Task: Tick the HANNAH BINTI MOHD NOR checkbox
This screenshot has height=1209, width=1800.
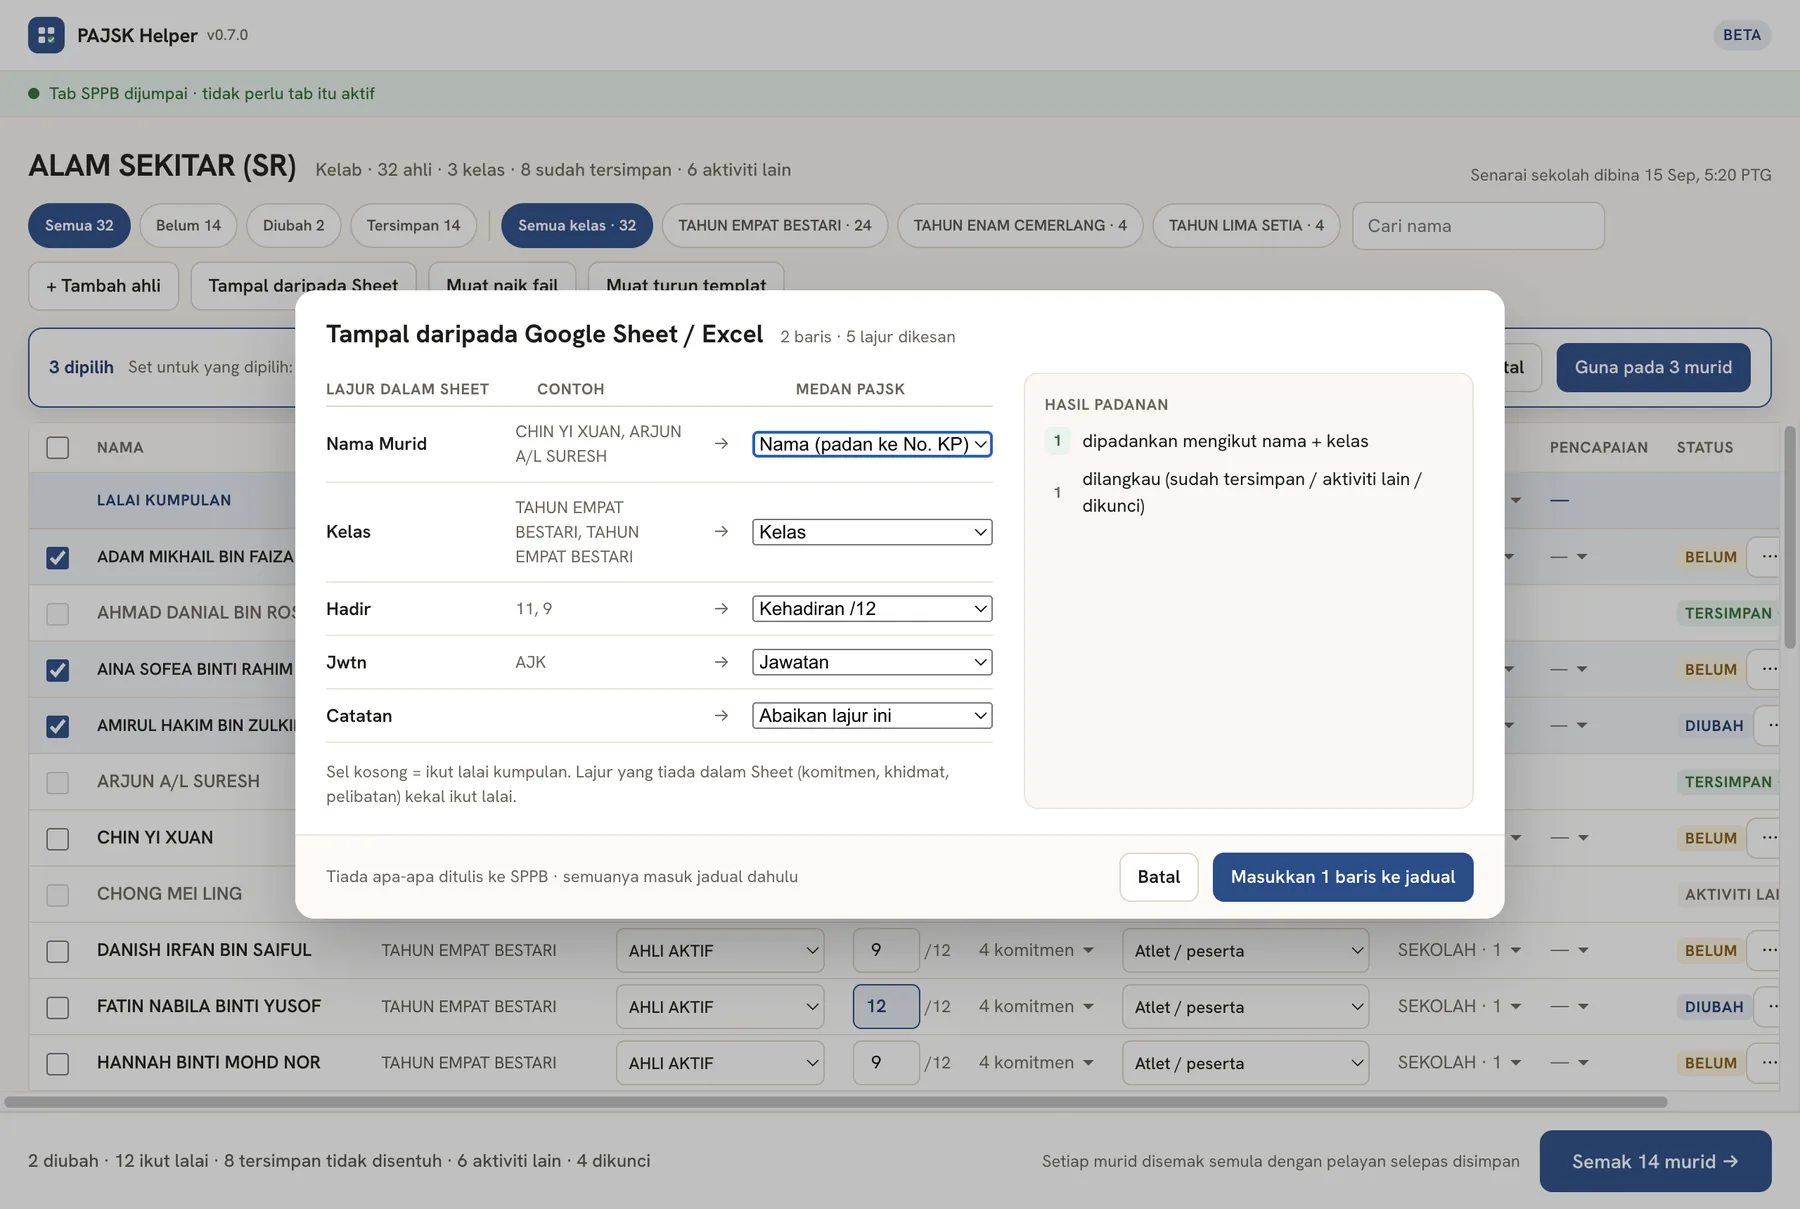Action: (58, 1063)
